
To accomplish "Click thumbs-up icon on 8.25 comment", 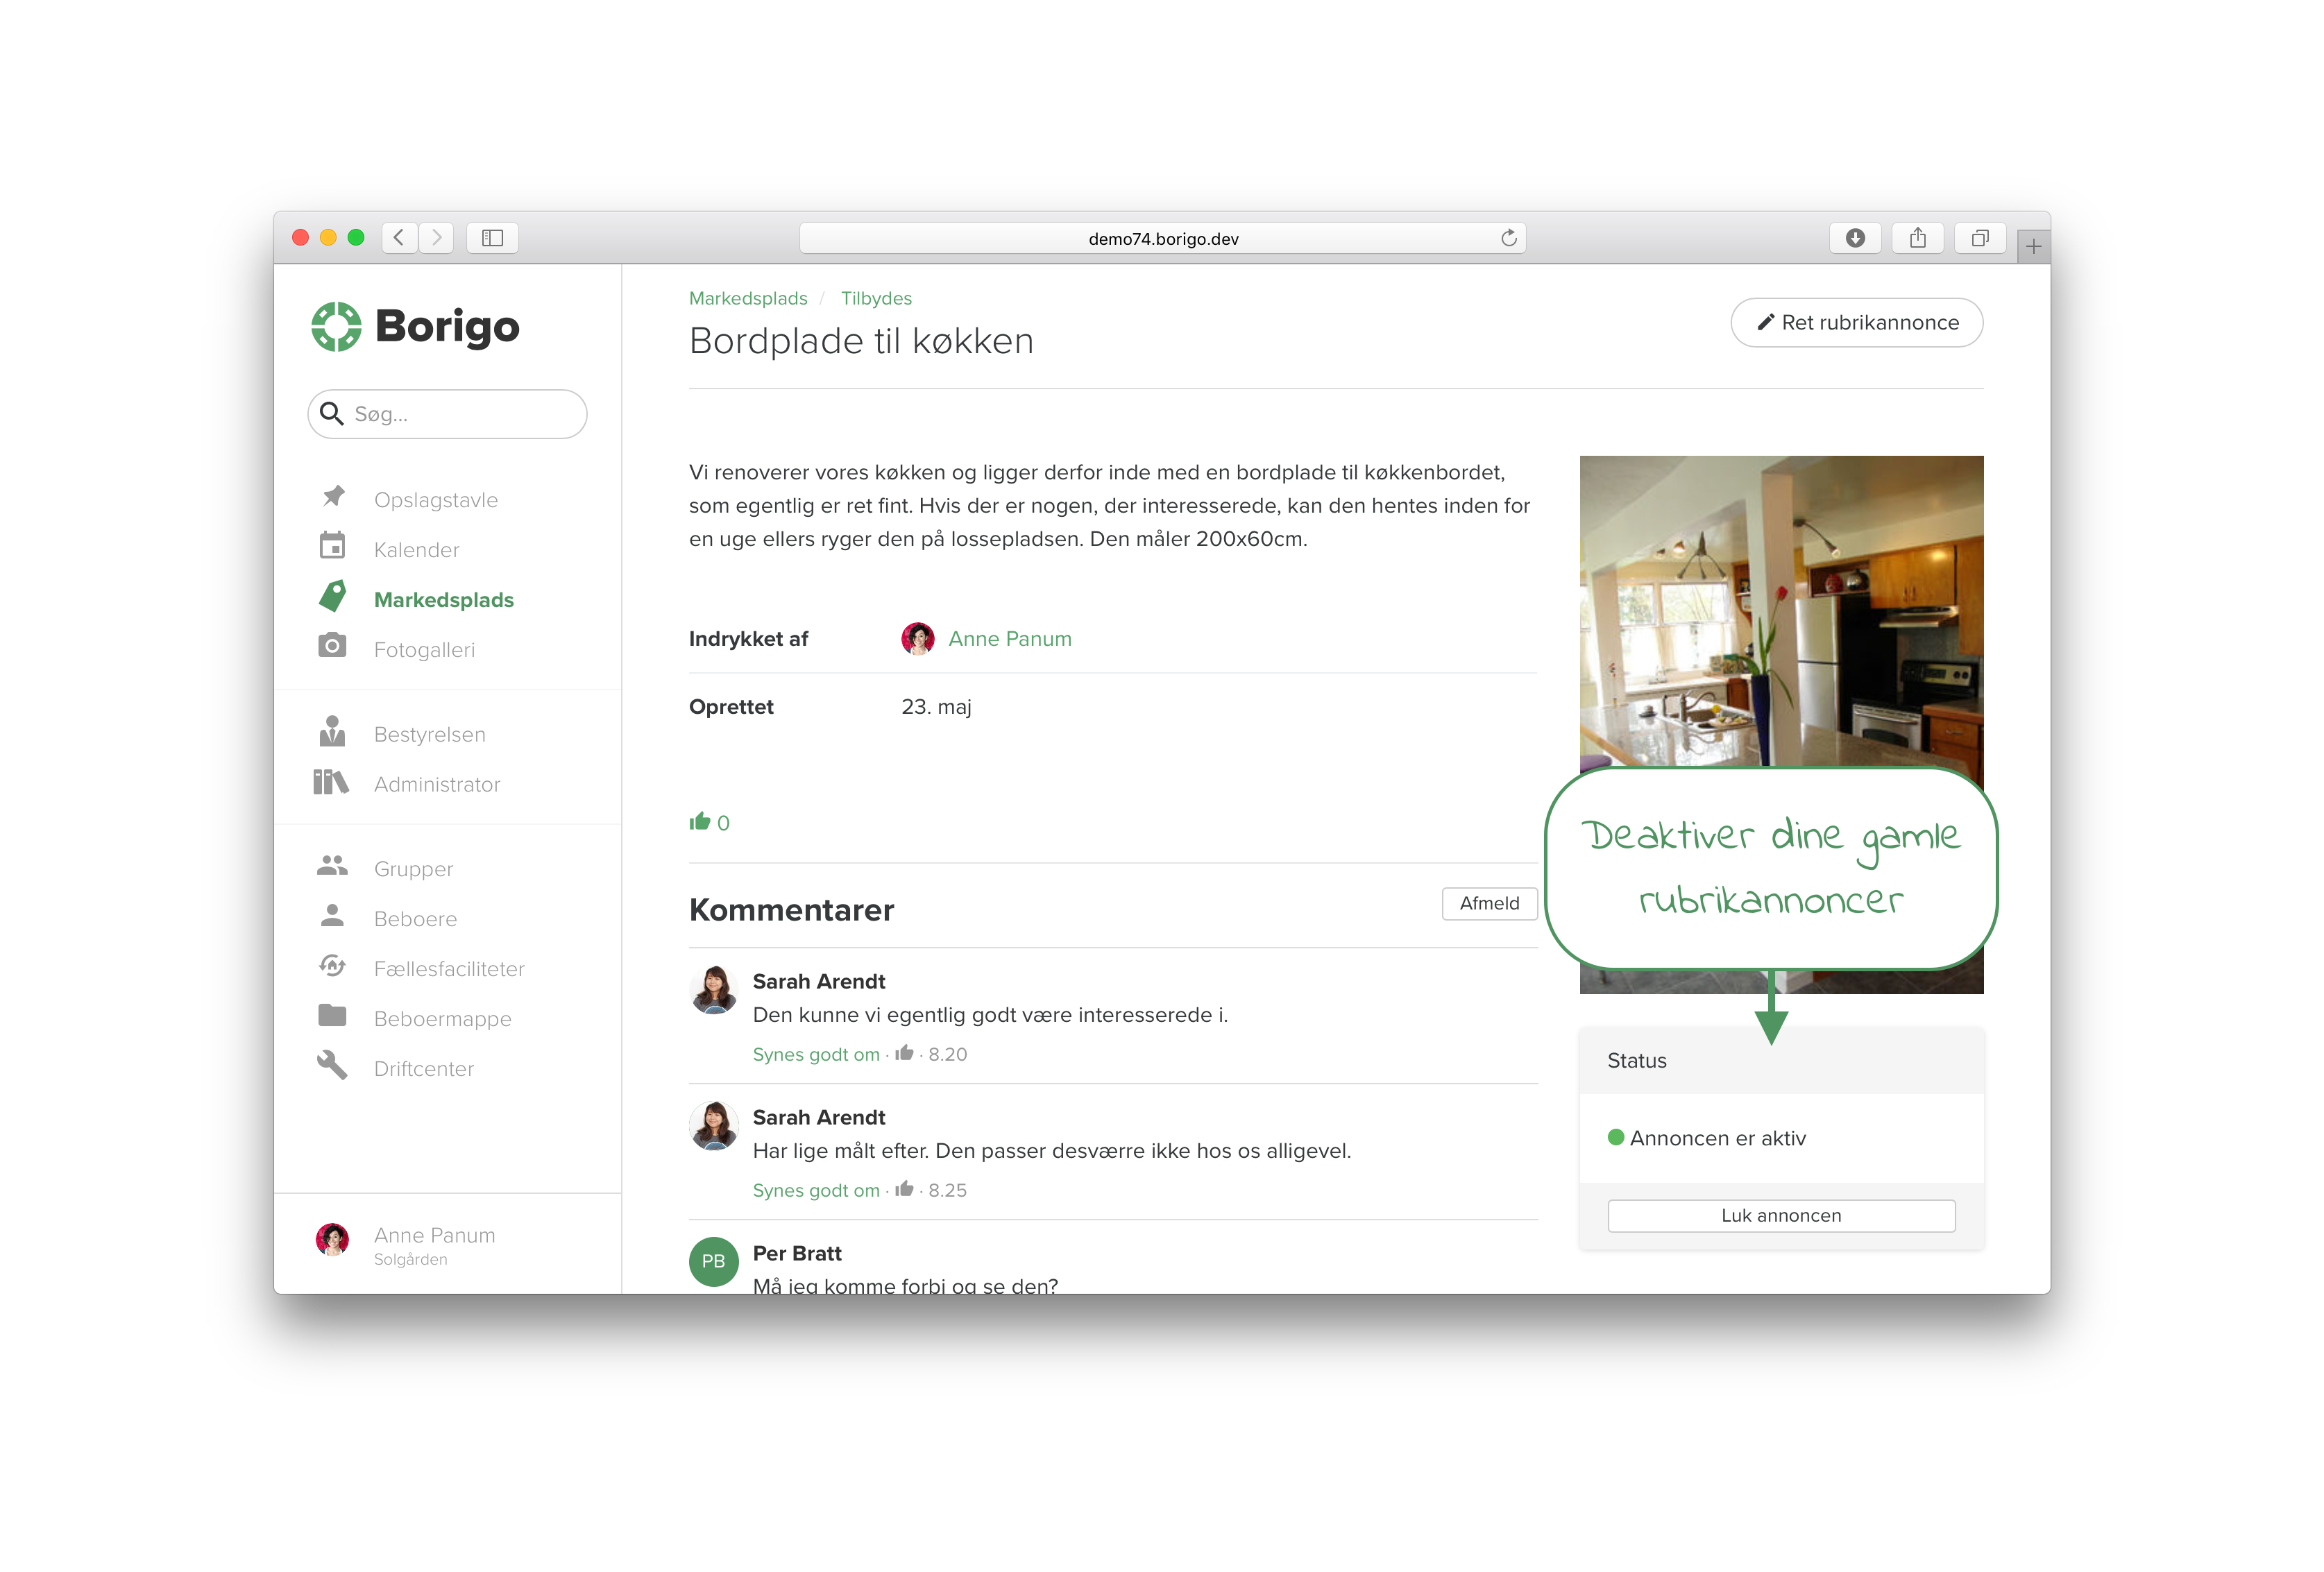I will pos(905,1189).
